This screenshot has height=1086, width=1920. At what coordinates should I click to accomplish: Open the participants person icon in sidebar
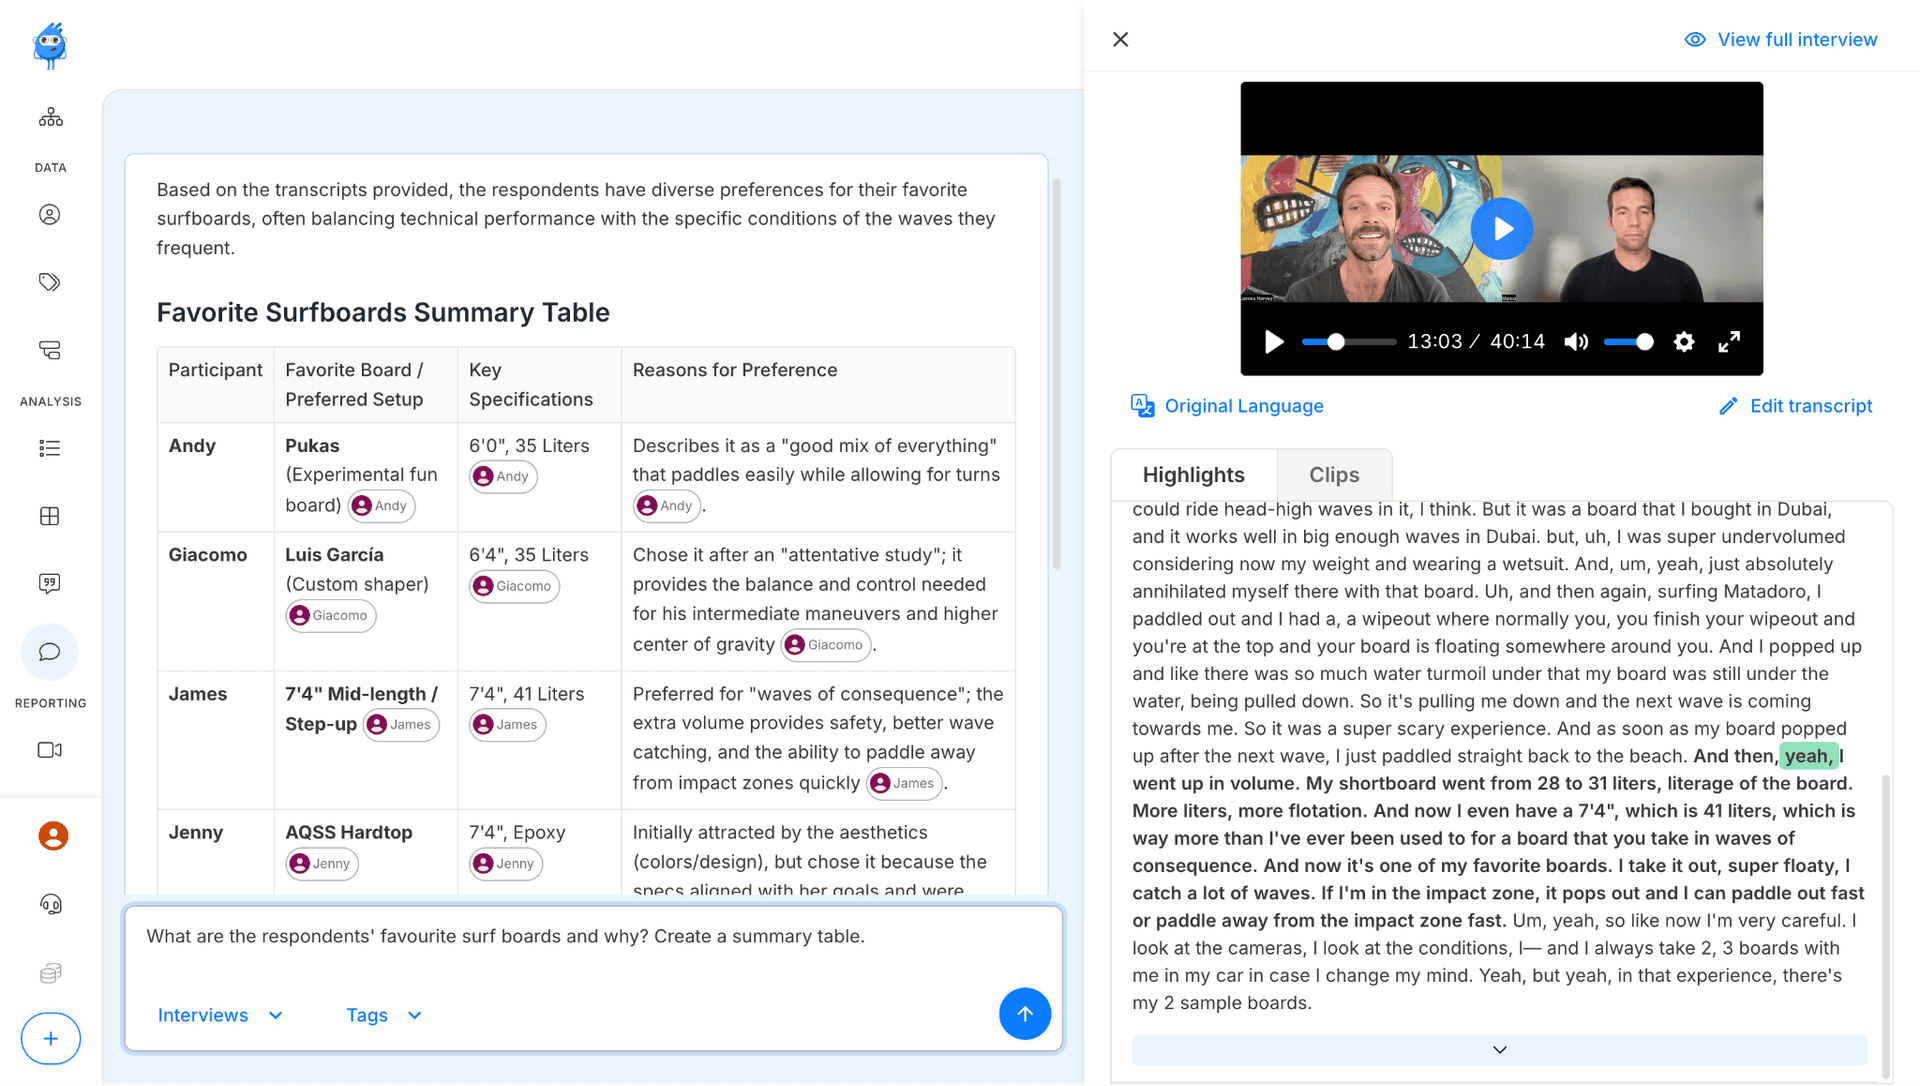pos(50,215)
